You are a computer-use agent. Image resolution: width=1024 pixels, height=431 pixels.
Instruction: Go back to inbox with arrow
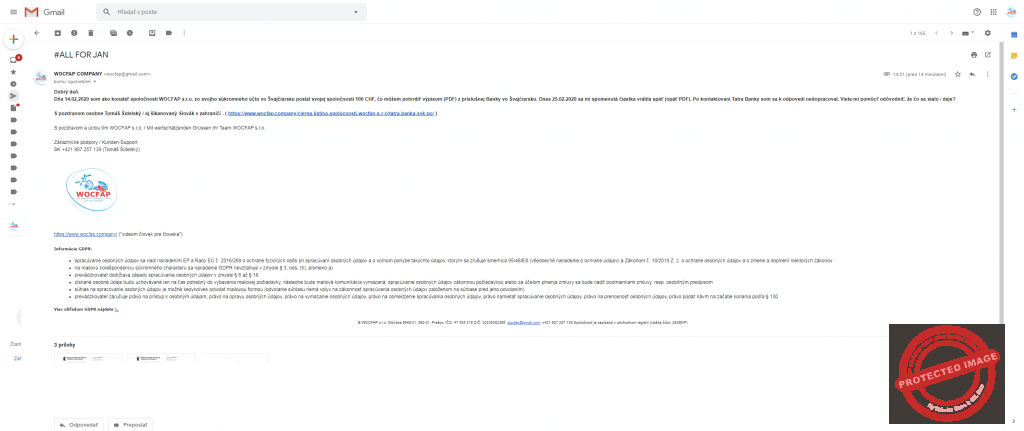coord(37,33)
